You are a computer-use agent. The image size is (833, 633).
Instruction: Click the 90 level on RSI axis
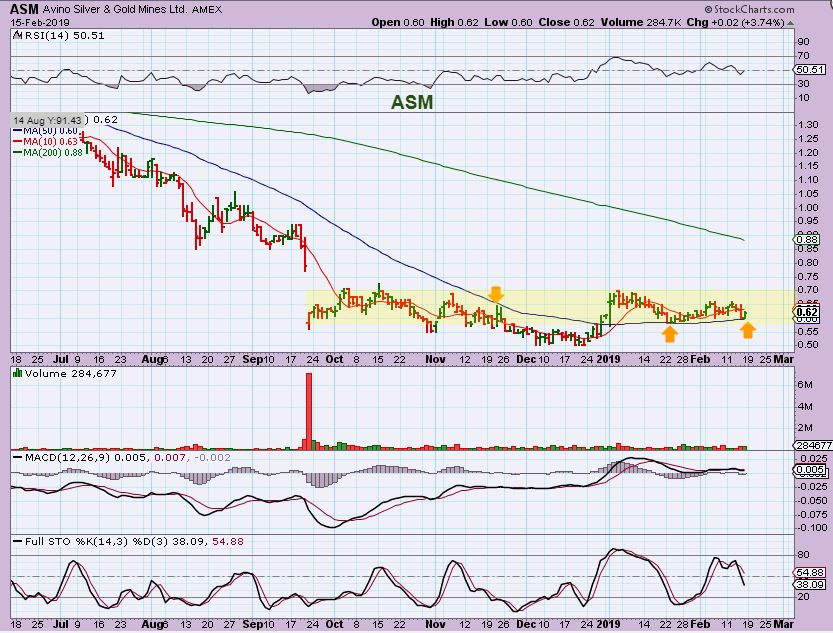point(804,42)
